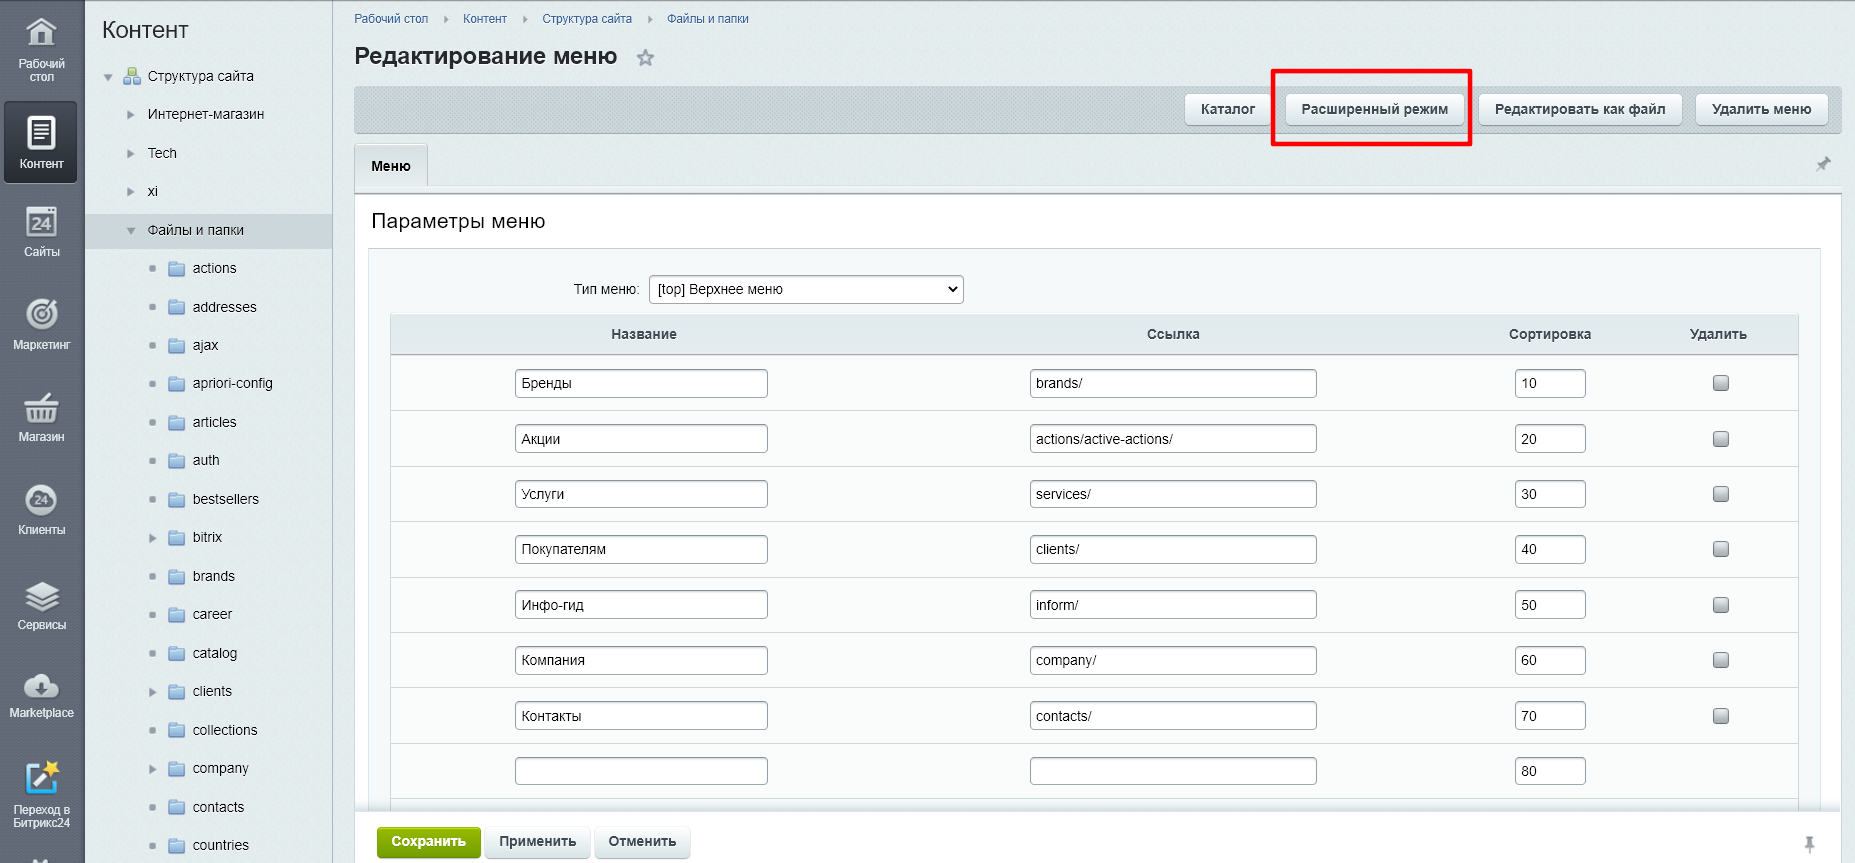Click the Структура сайта breadcrumb link
This screenshot has width=1855, height=863.
pos(586,19)
